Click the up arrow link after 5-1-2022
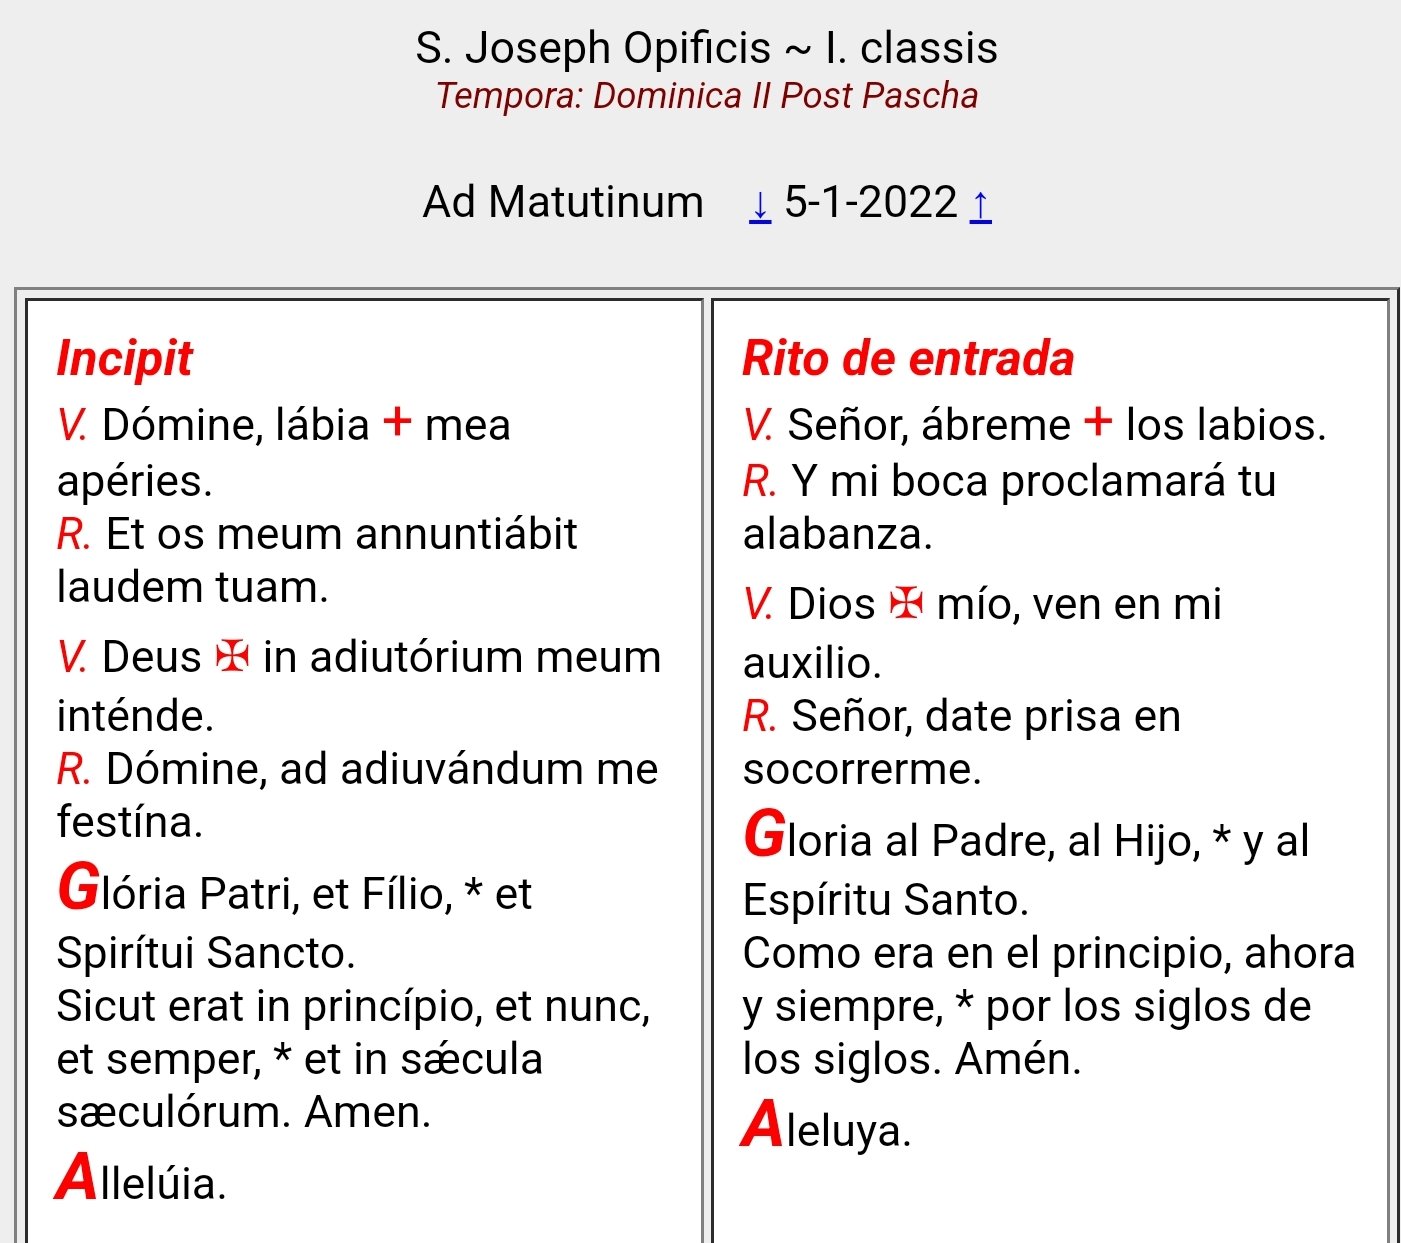The width and height of the screenshot is (1401, 1243). click(981, 205)
